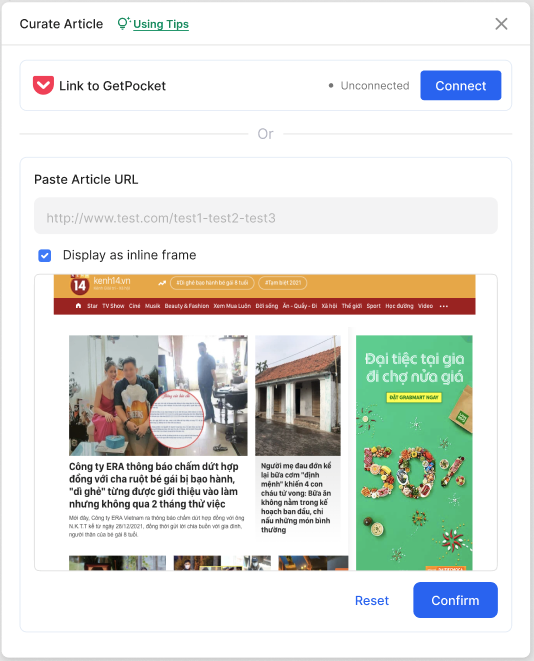Viewport: 534px width, 661px height.
Task: Click the home icon in preview navbar
Action: (78, 306)
